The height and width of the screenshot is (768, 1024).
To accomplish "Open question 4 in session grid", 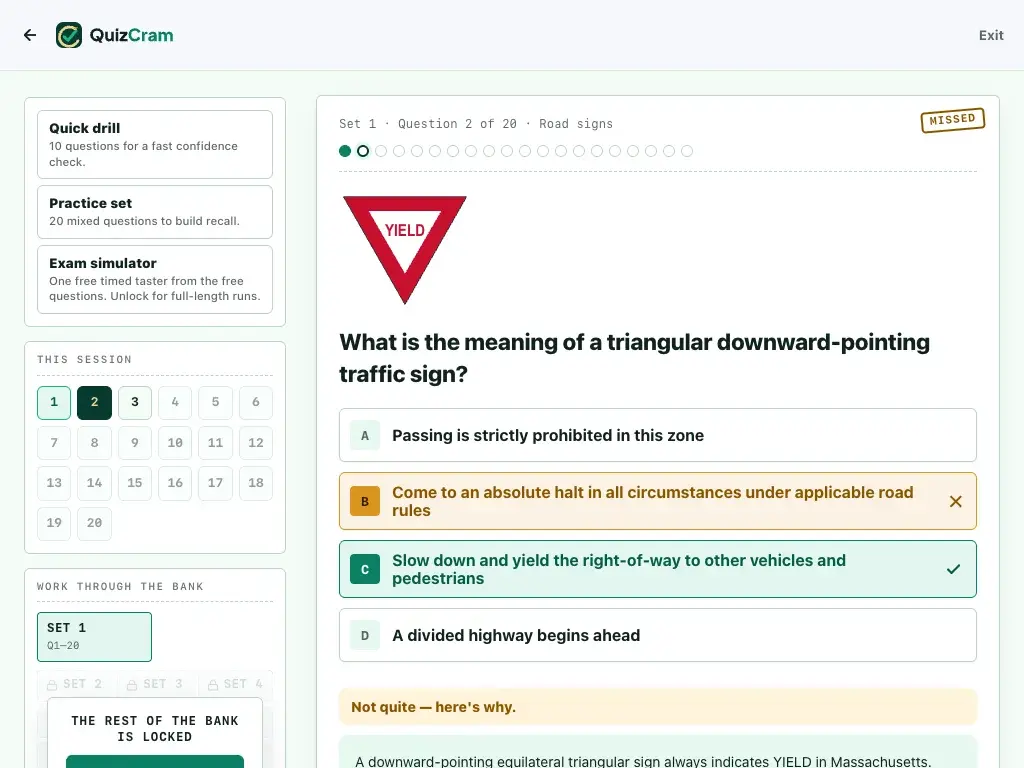I will pyautogui.click(x=175, y=402).
